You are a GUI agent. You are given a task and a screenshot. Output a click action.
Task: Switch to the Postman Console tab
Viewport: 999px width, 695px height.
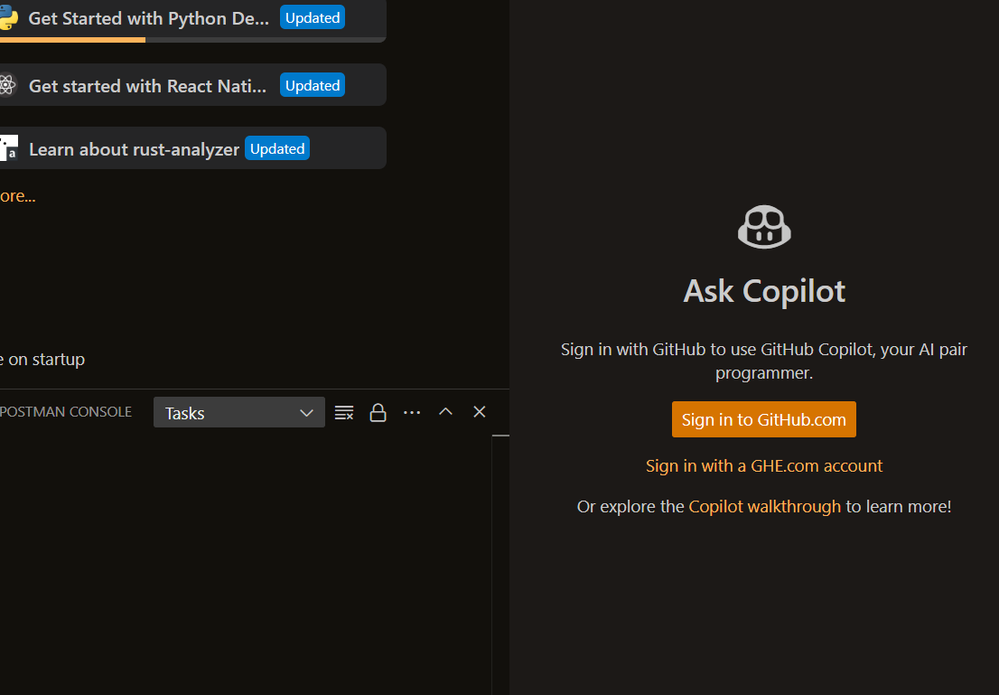[x=66, y=412]
